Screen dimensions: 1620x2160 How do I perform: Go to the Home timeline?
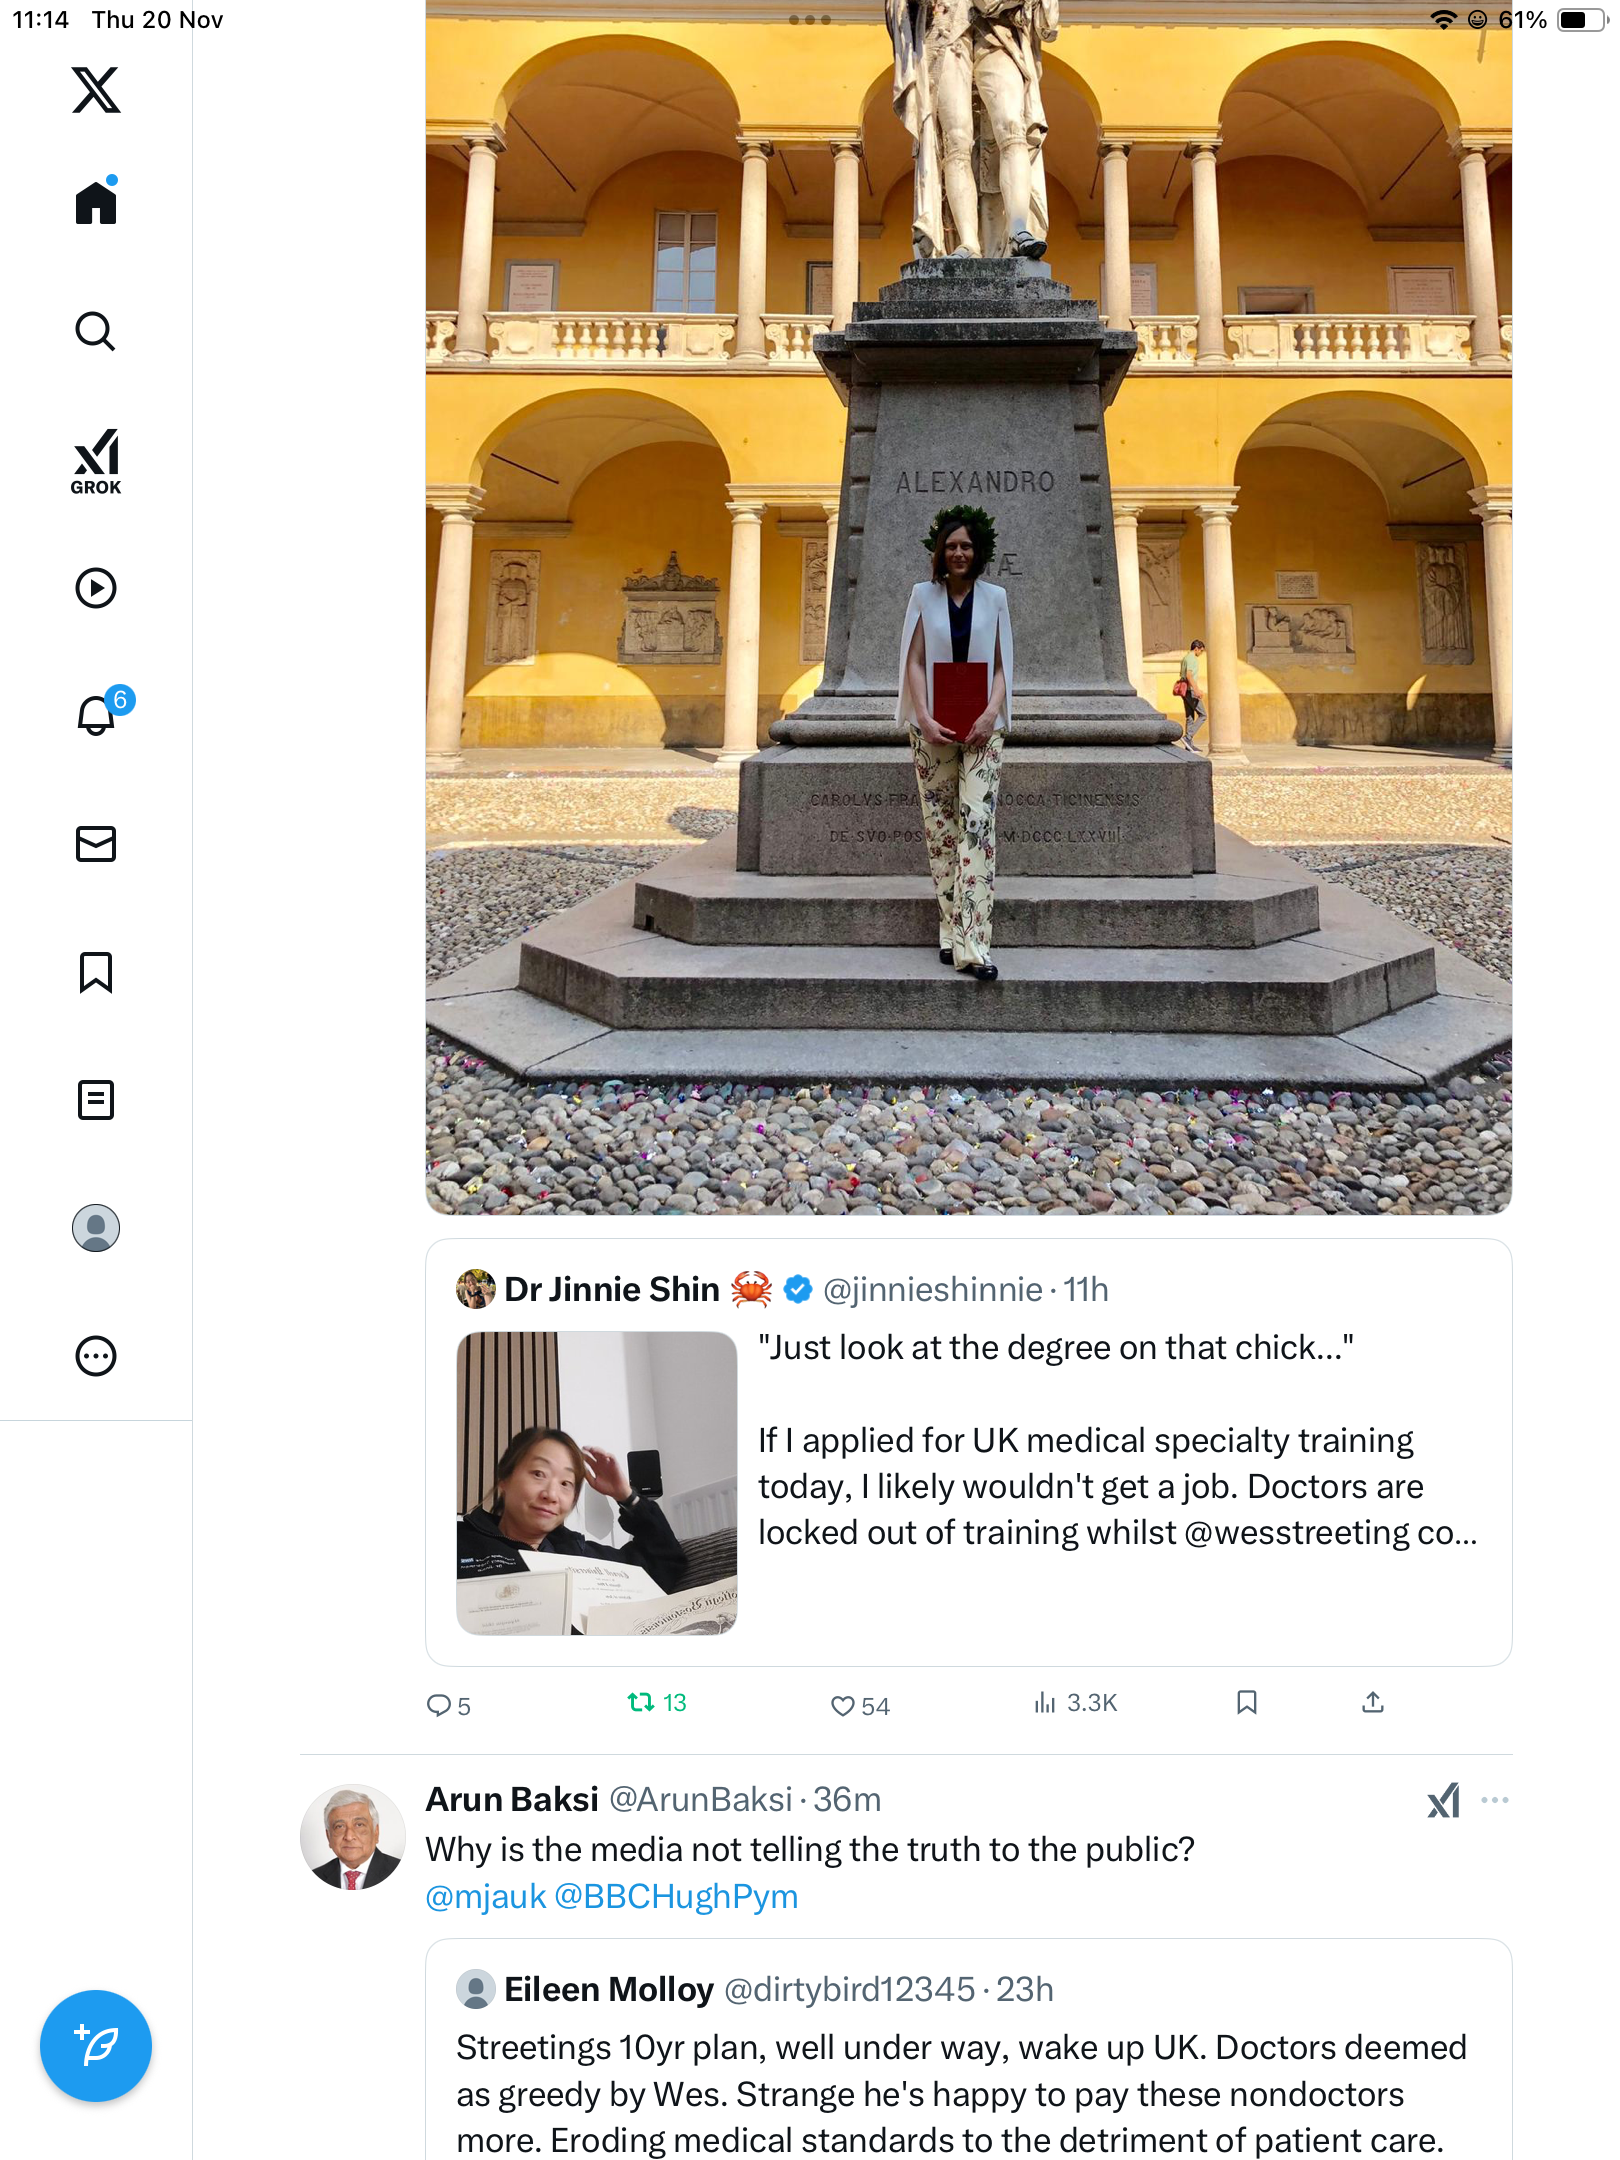click(96, 203)
